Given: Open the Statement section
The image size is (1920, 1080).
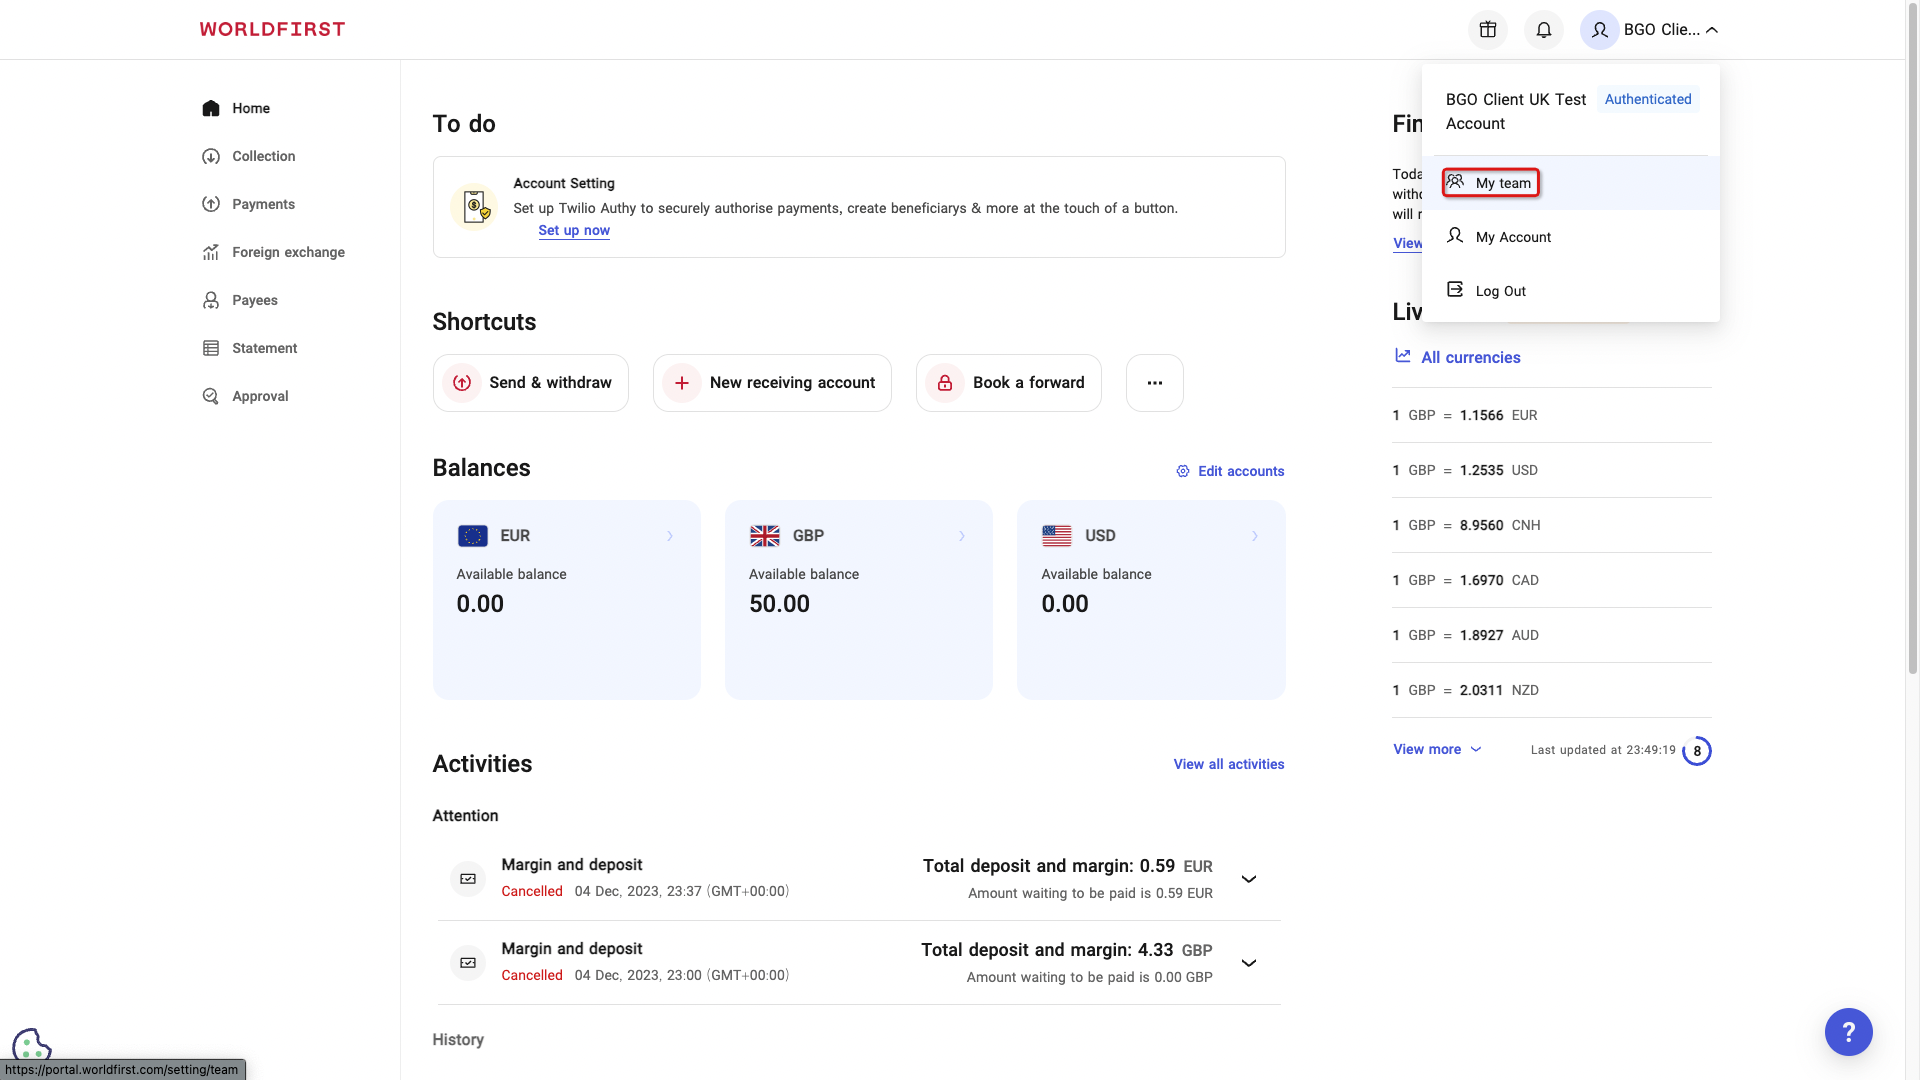Looking at the screenshot, I should click(263, 348).
